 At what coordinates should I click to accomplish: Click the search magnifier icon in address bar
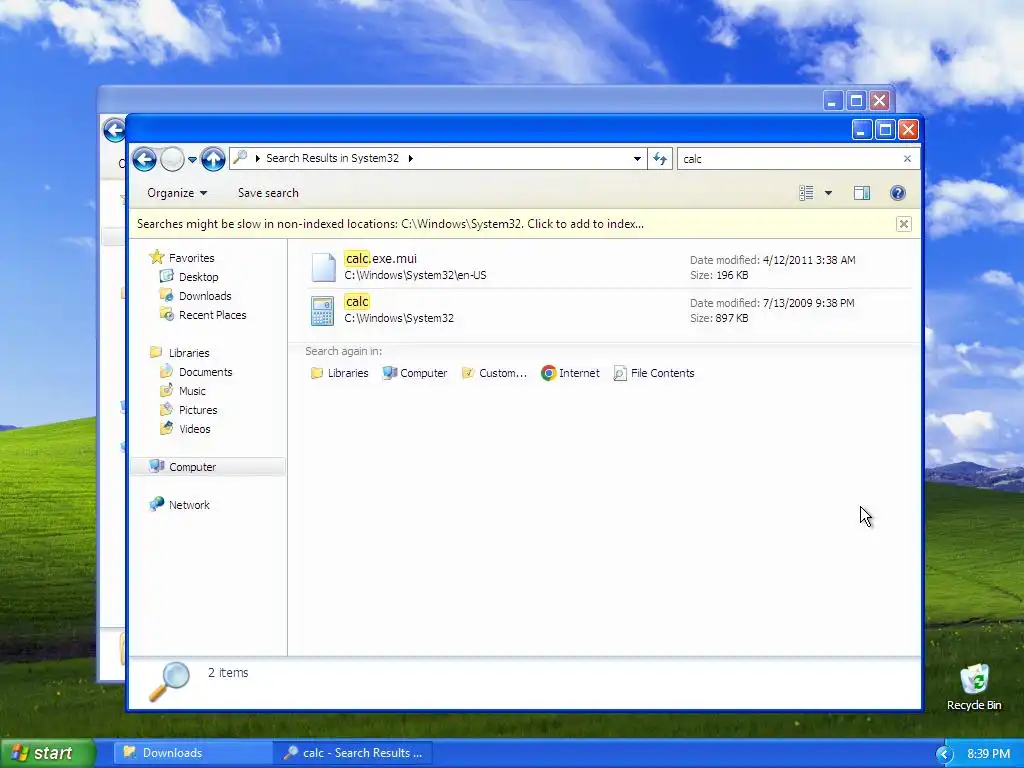point(240,157)
